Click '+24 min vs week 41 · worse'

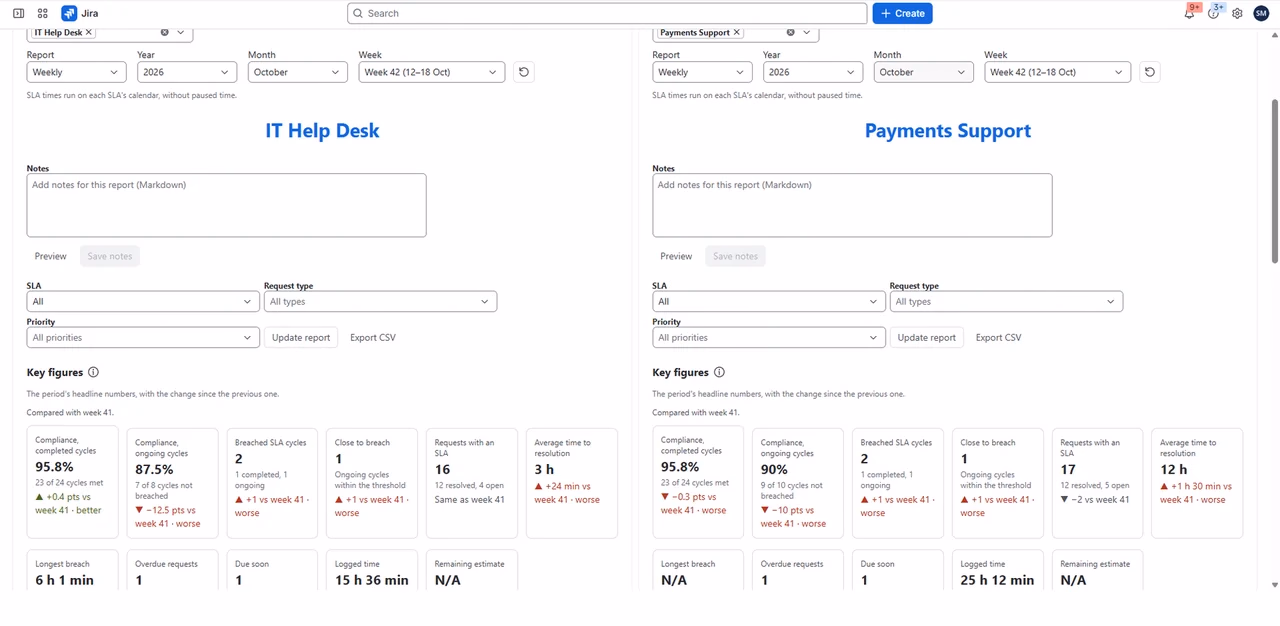tap(569, 493)
